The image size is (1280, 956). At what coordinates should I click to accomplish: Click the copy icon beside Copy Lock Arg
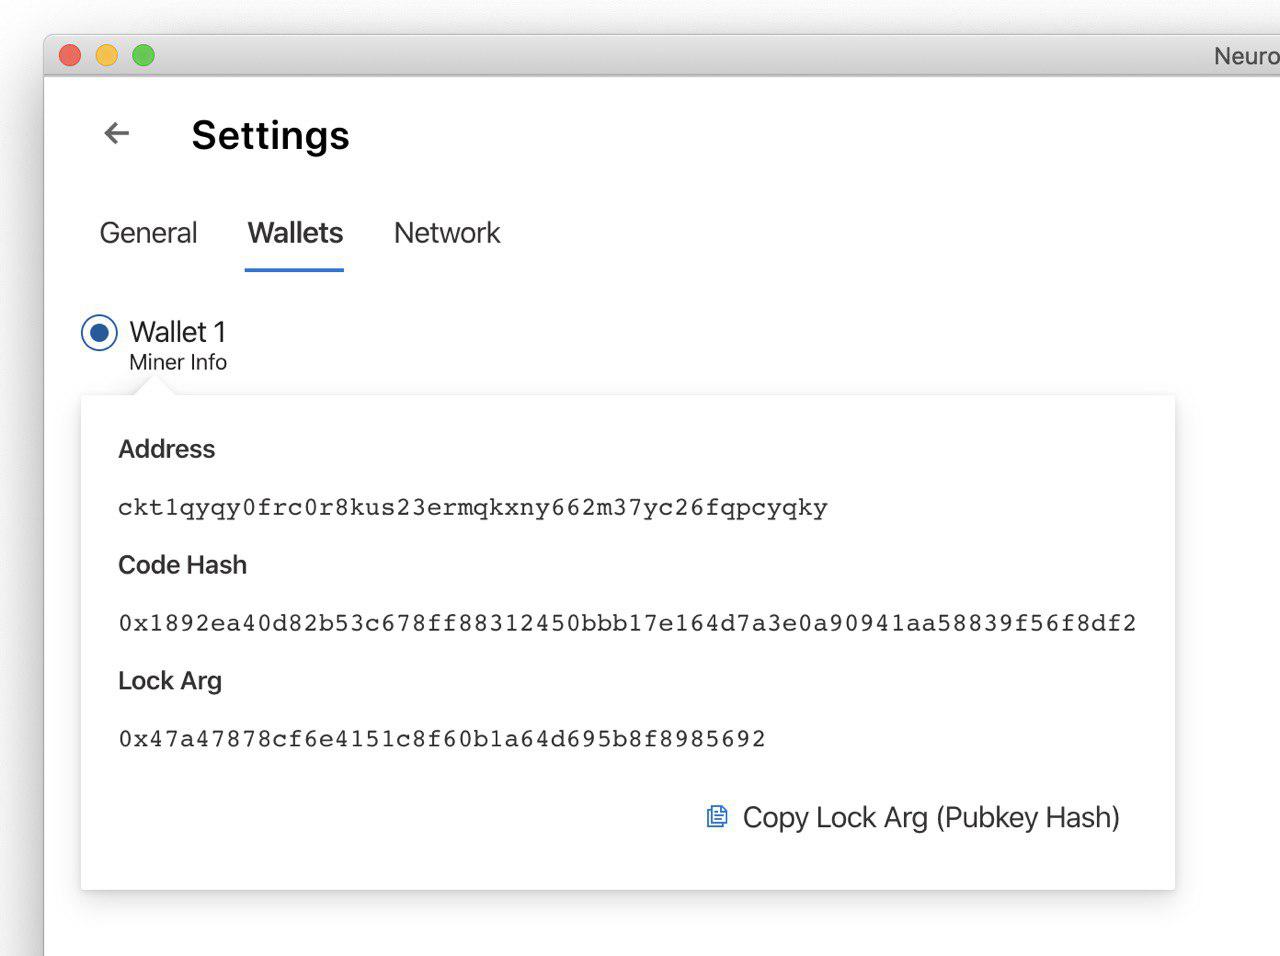tap(717, 817)
